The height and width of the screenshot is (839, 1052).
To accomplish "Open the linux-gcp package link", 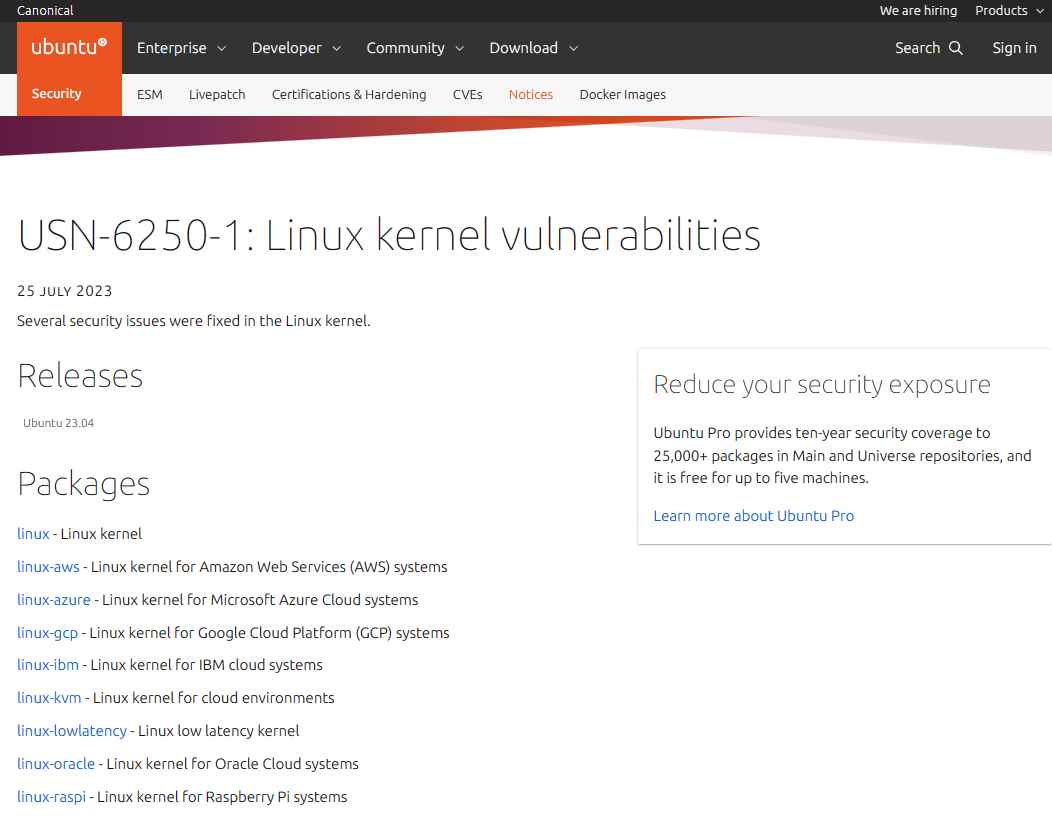I will pyautogui.click(x=47, y=632).
